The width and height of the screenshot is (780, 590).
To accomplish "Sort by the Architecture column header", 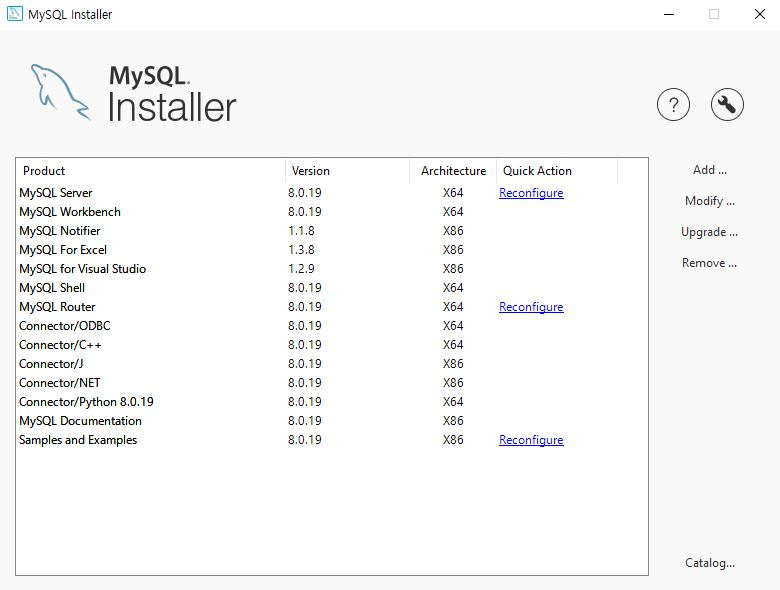I will [x=453, y=171].
